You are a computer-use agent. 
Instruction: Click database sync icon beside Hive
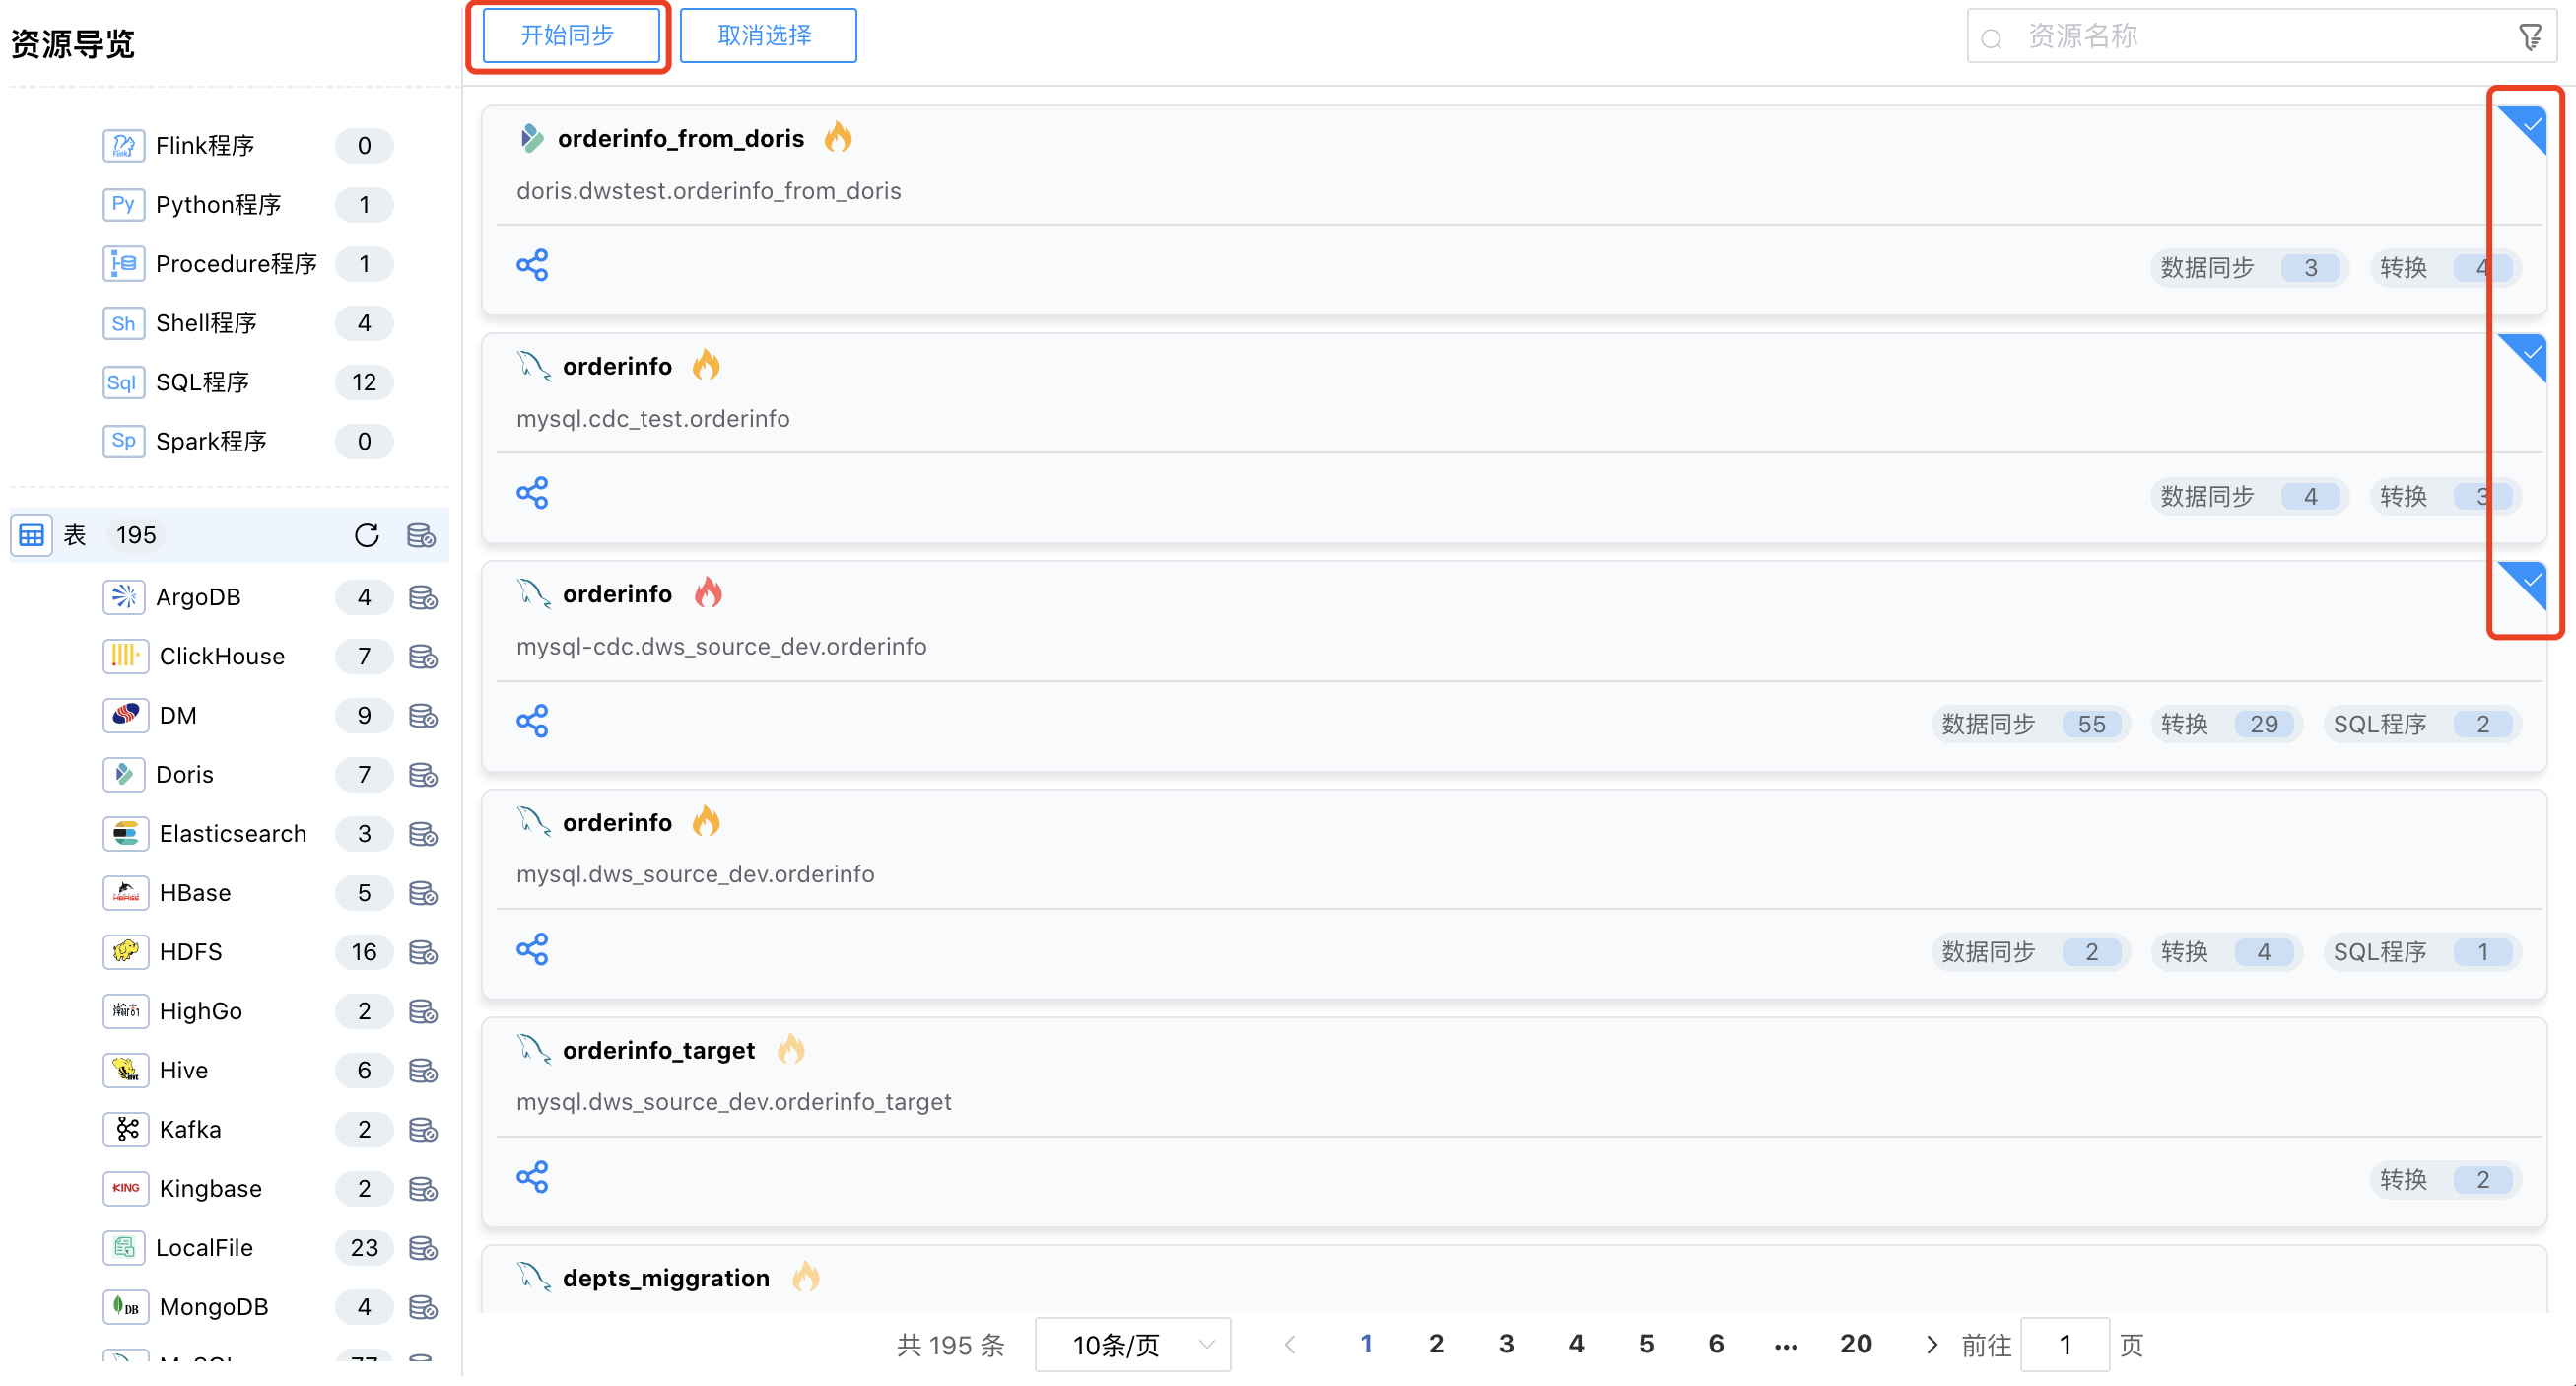[x=423, y=1071]
